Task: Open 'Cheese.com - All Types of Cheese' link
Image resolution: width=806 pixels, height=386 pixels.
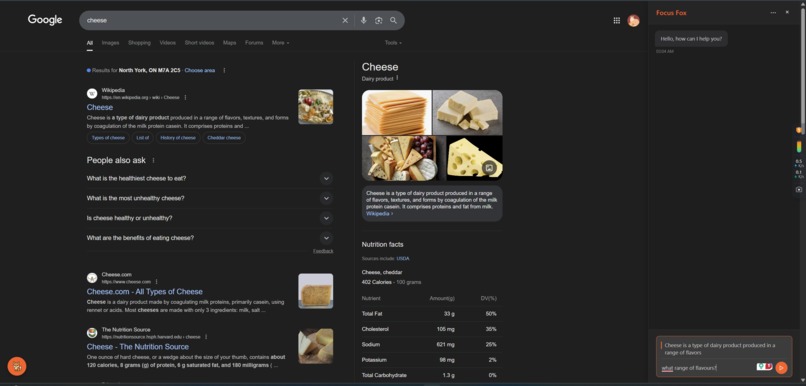Action: tap(144, 291)
